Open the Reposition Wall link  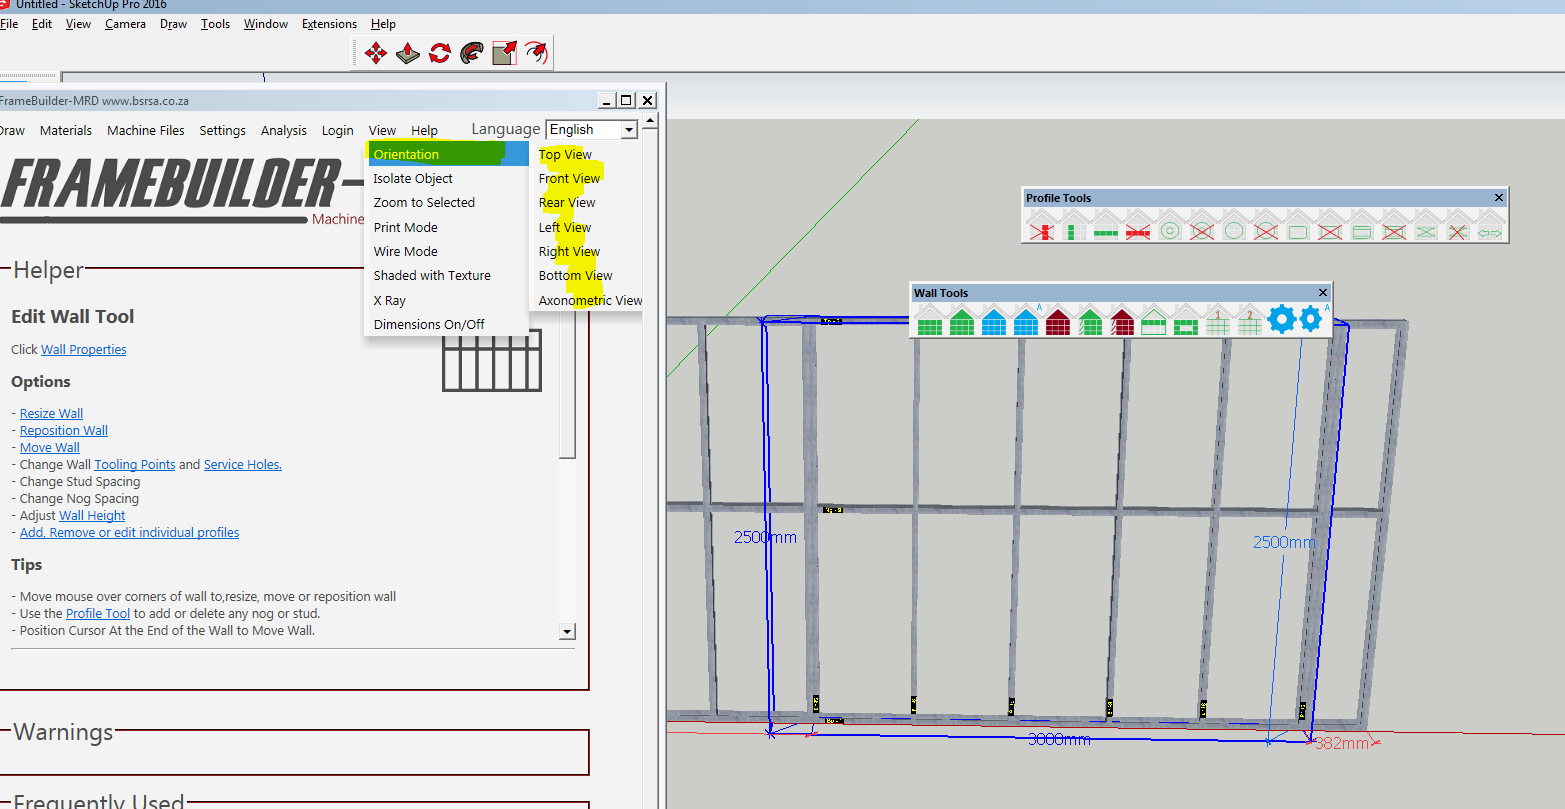point(64,430)
